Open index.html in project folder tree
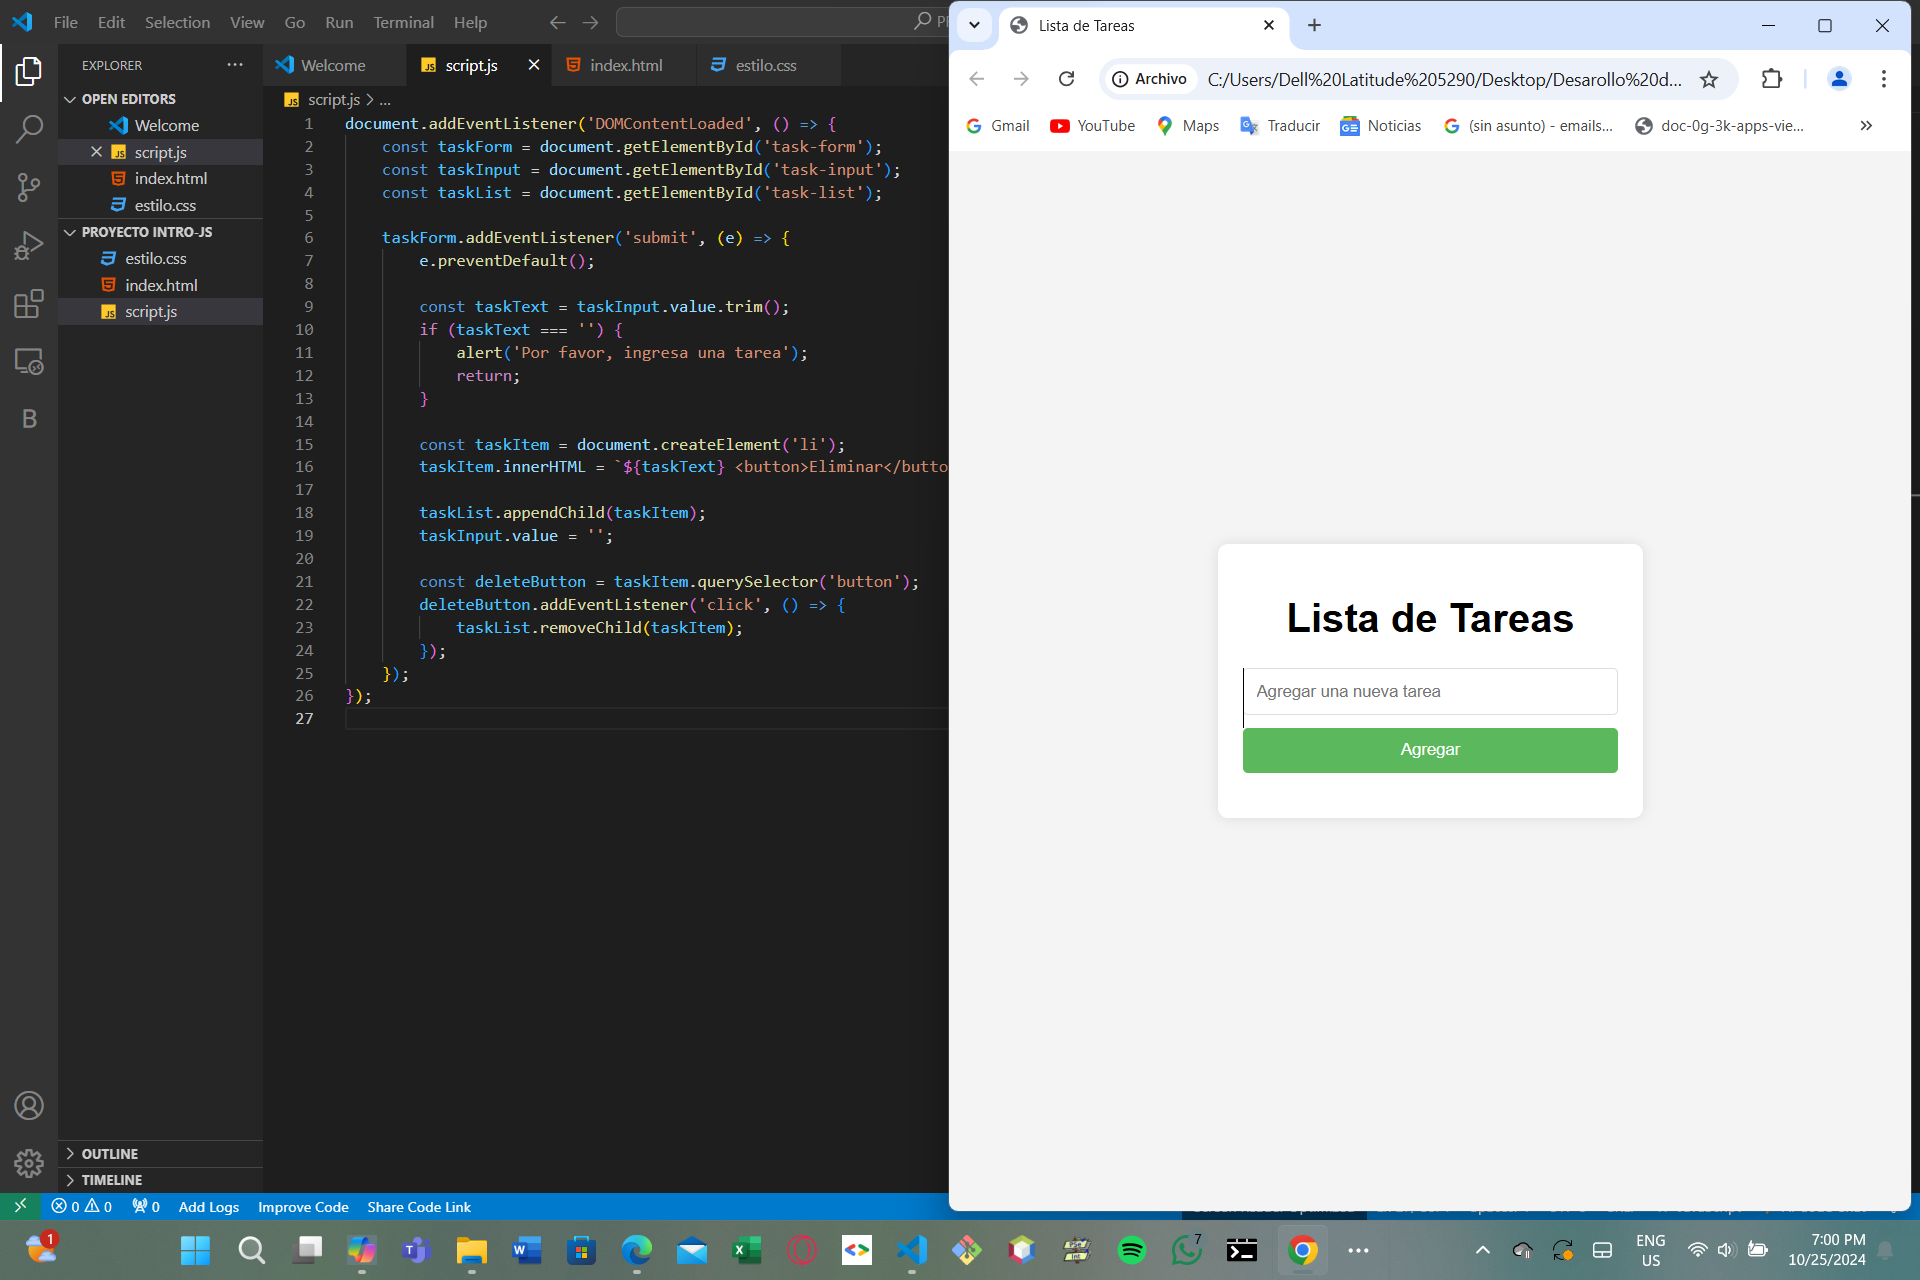 161,285
